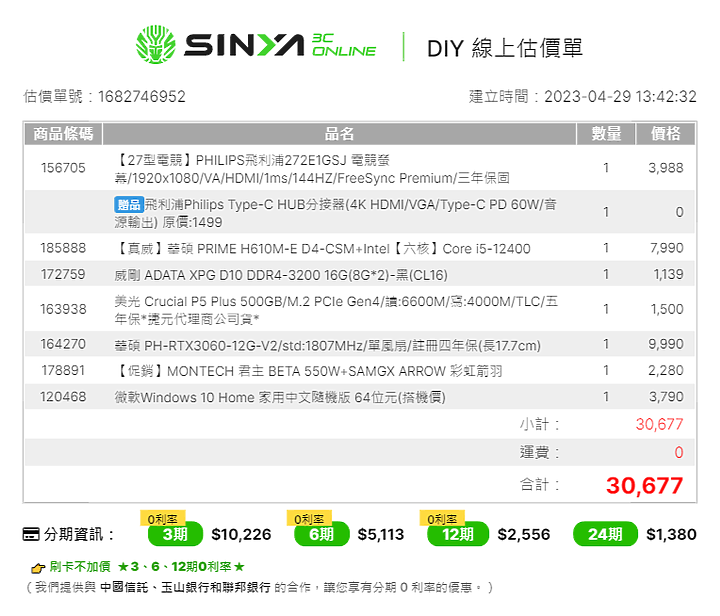Click the 0利率 tag above 12期
Image resolution: width=720 pixels, height=616 pixels.
click(442, 519)
